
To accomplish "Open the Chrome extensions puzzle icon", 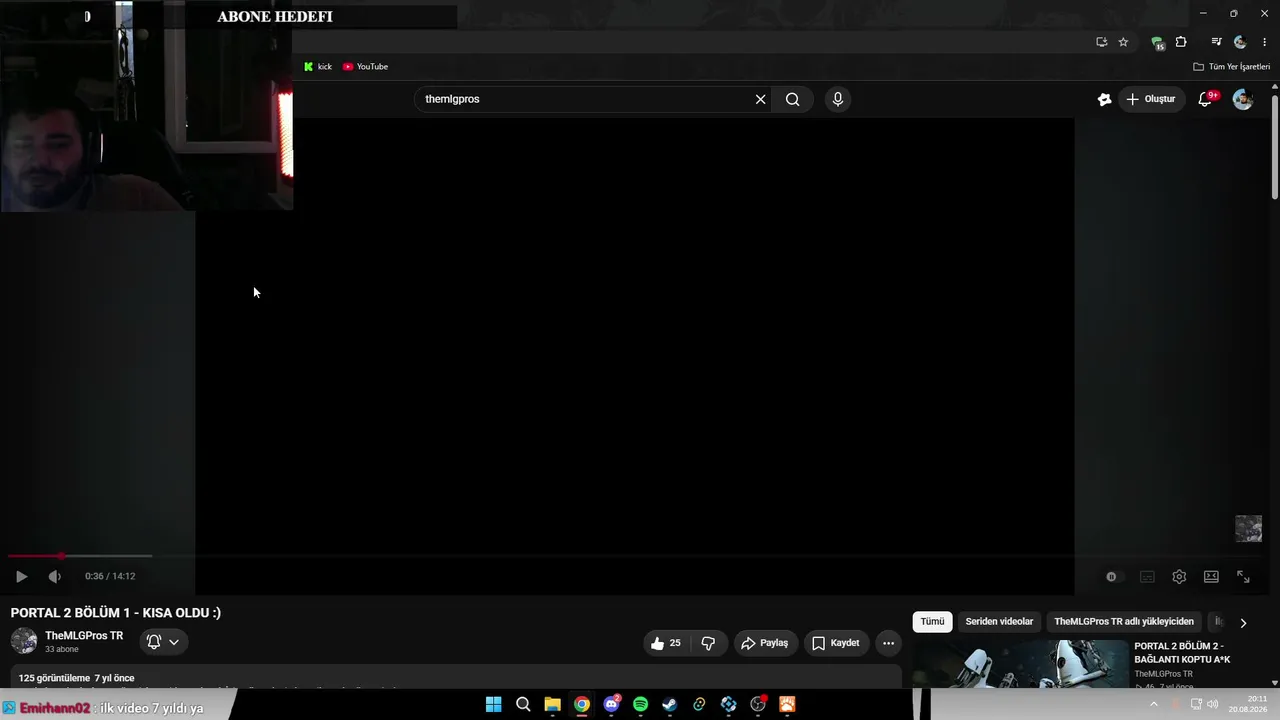I will coord(1181,42).
